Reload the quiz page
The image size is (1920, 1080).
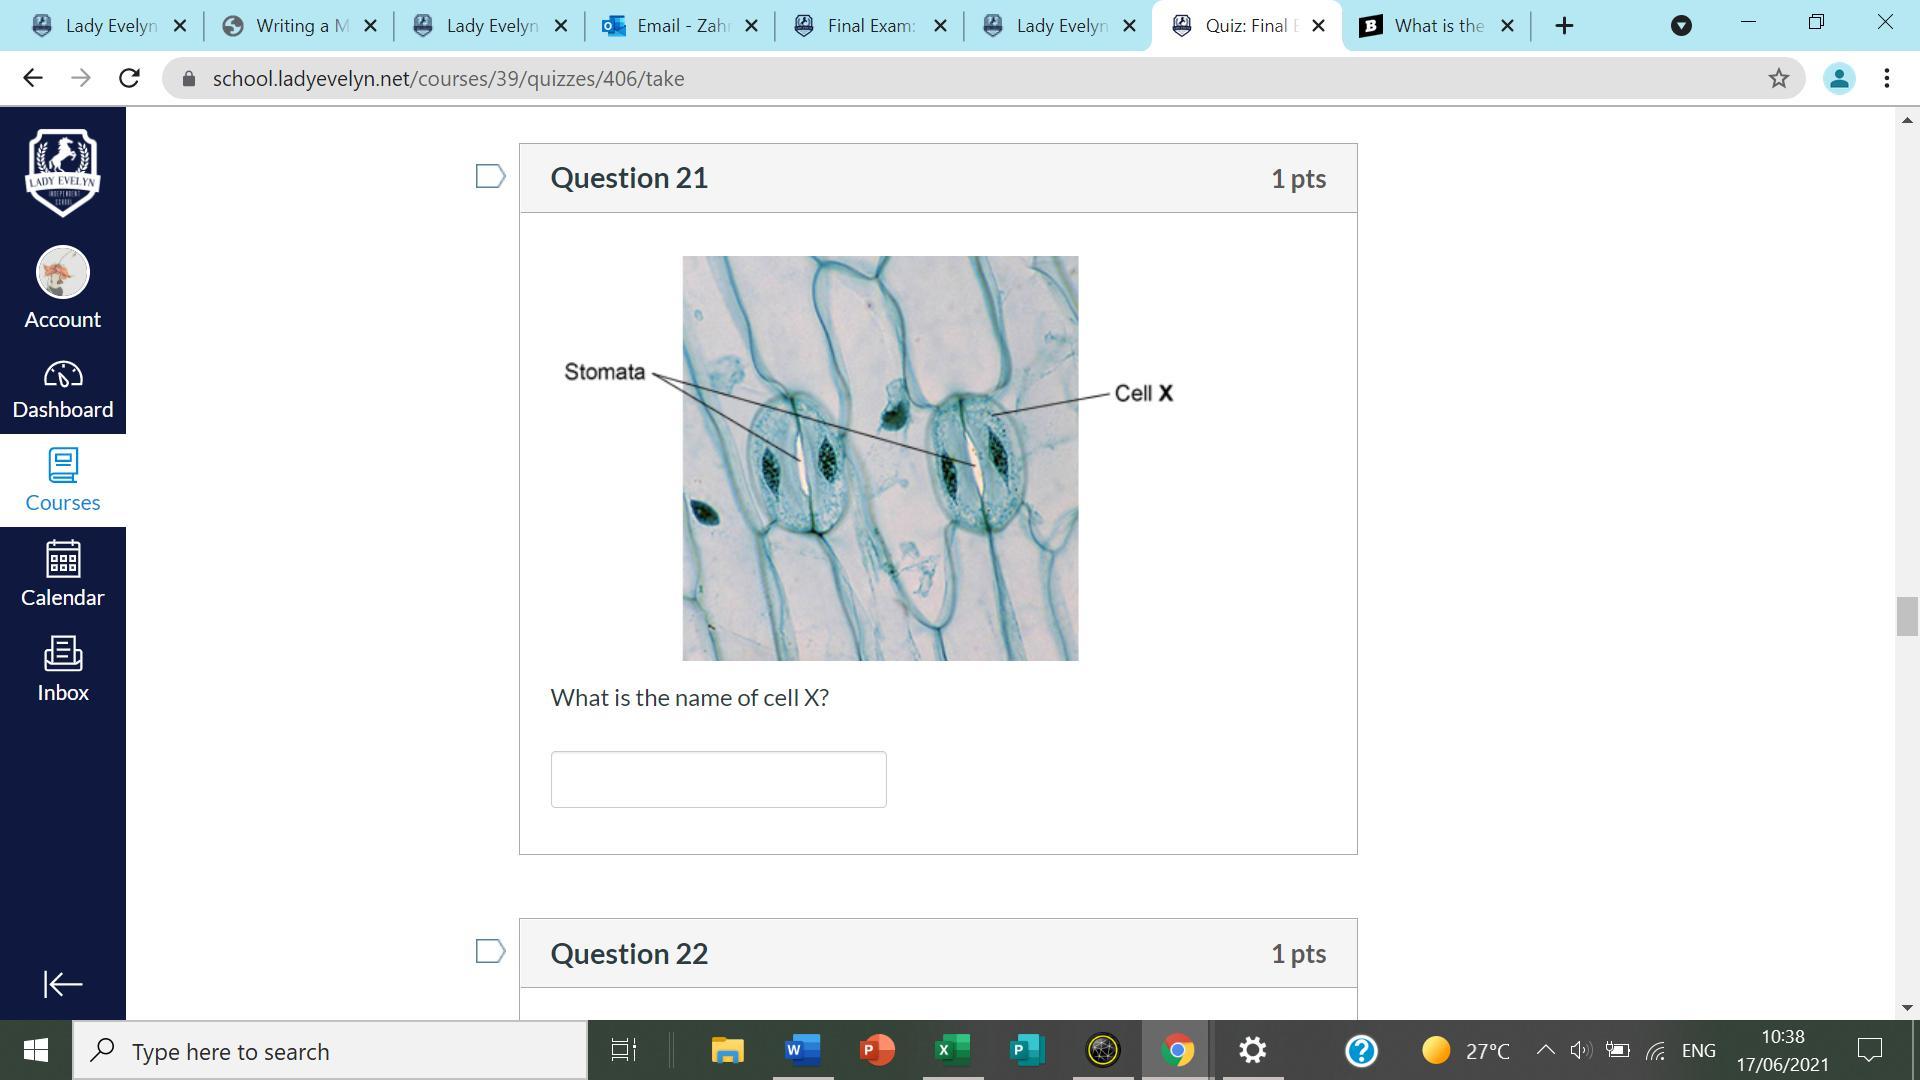pyautogui.click(x=129, y=78)
